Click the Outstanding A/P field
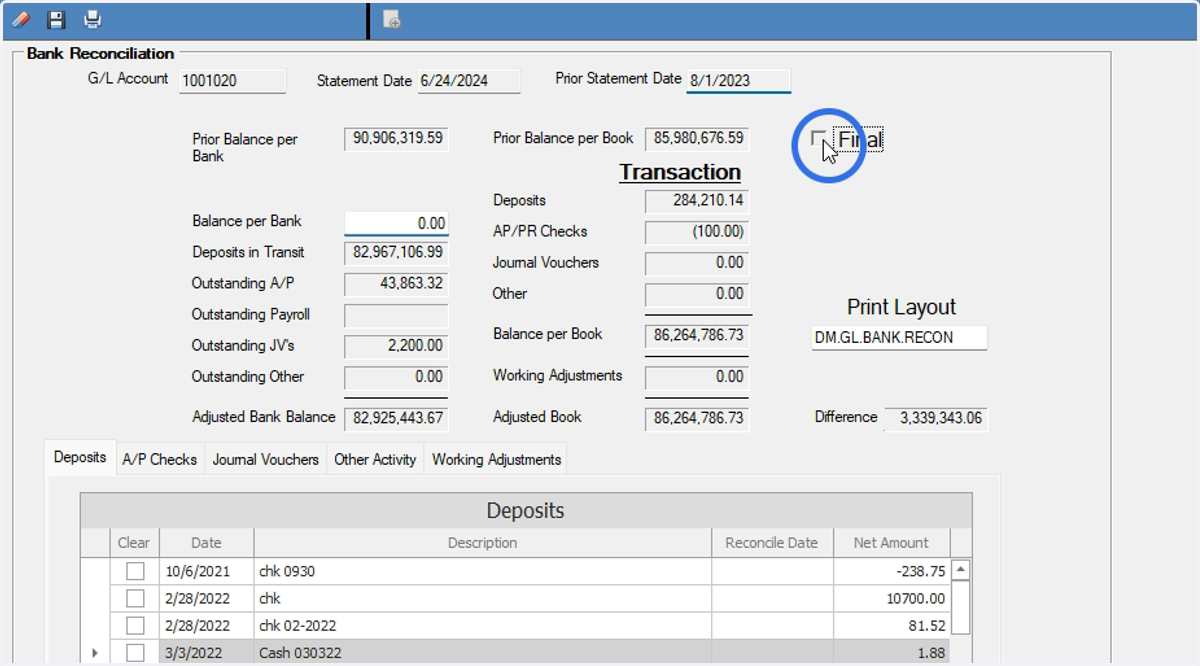Image resolution: width=1200 pixels, height=666 pixels. coord(396,284)
